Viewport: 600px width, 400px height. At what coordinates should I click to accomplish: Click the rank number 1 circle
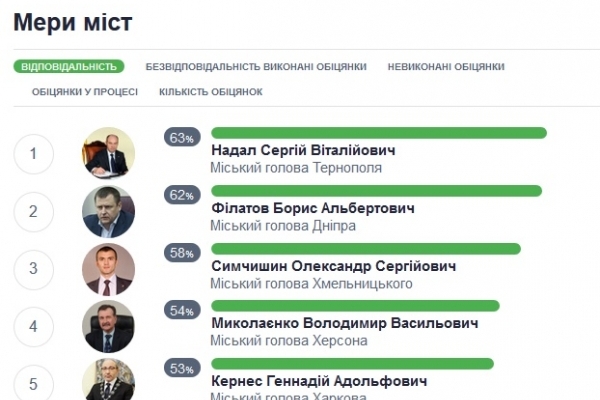coord(34,154)
